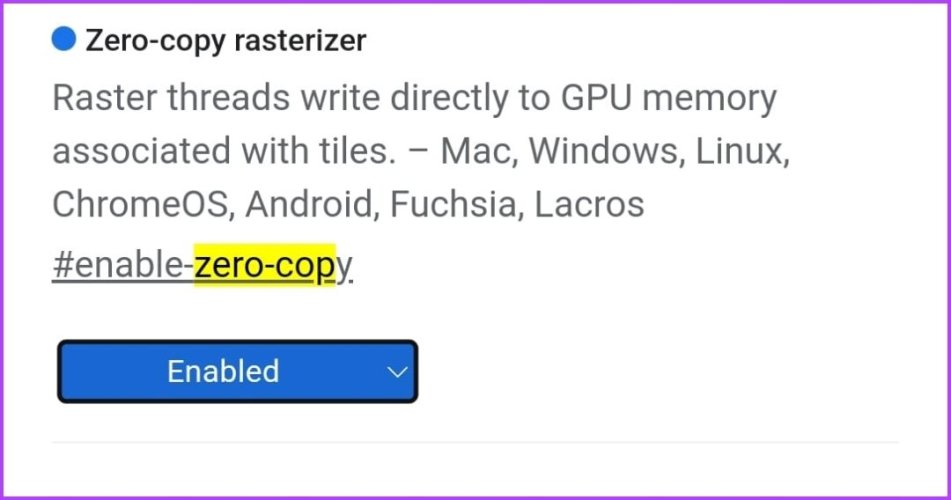Screen dimensions: 951x500
Task: Select the word Enabled inside the dropdown
Action: [x=223, y=371]
